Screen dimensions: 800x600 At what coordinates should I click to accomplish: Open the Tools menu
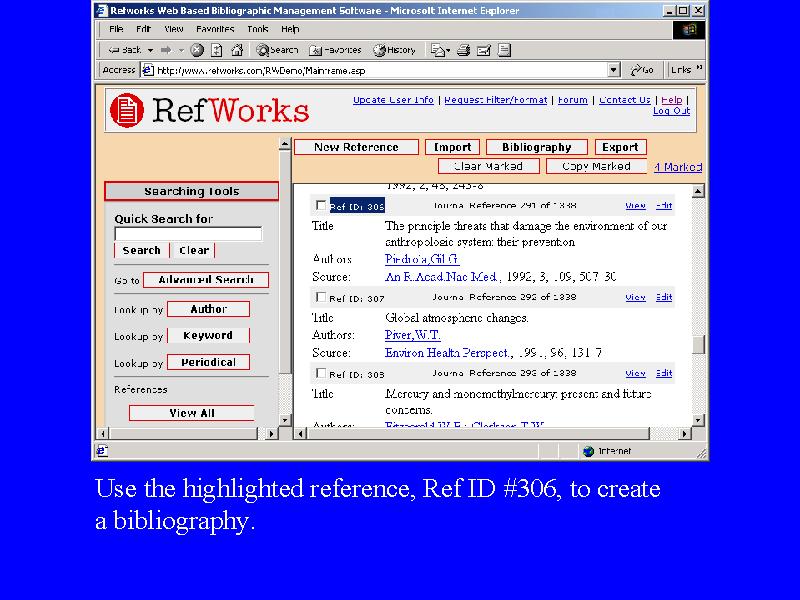tap(258, 29)
